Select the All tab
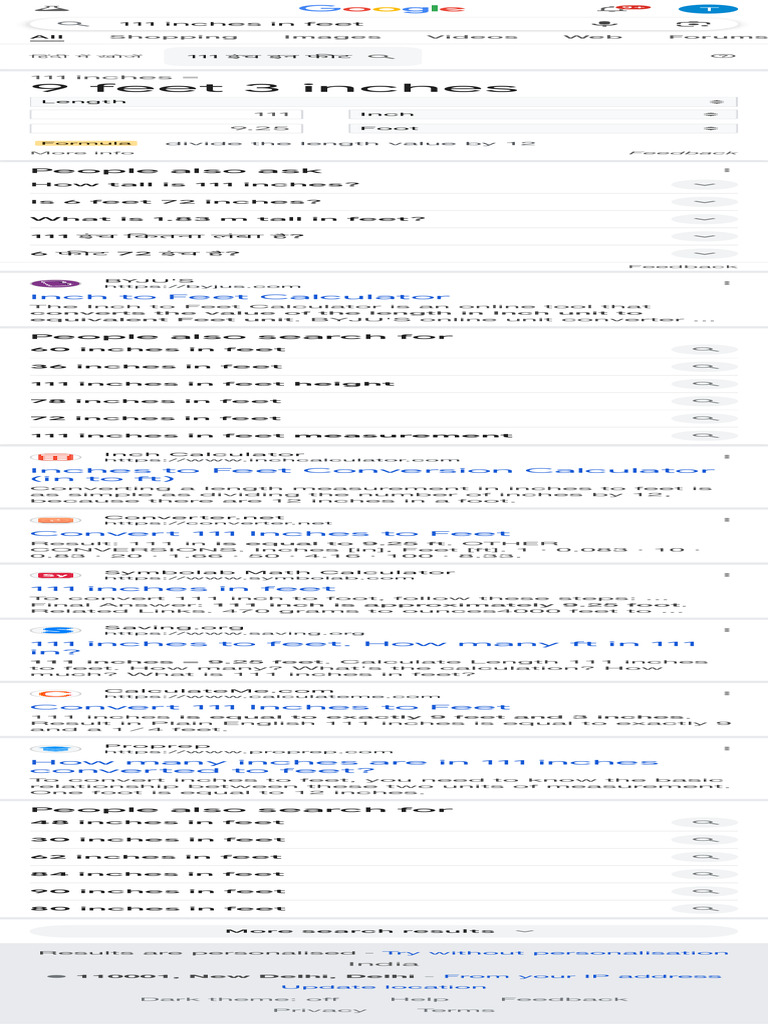 [x=47, y=37]
